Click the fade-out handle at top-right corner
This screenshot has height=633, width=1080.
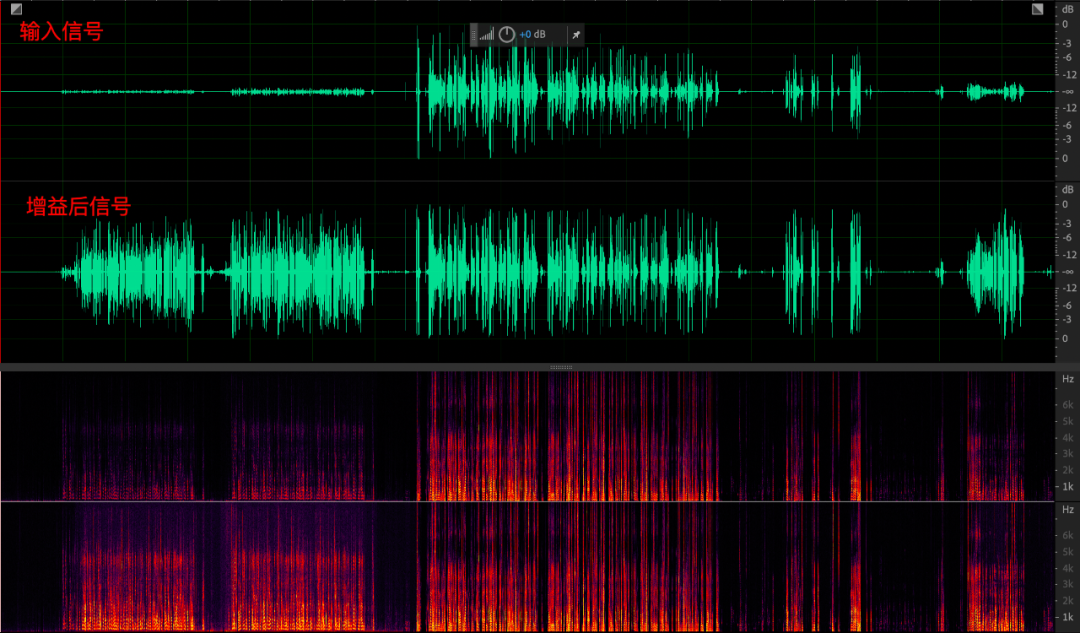tap(1038, 9)
